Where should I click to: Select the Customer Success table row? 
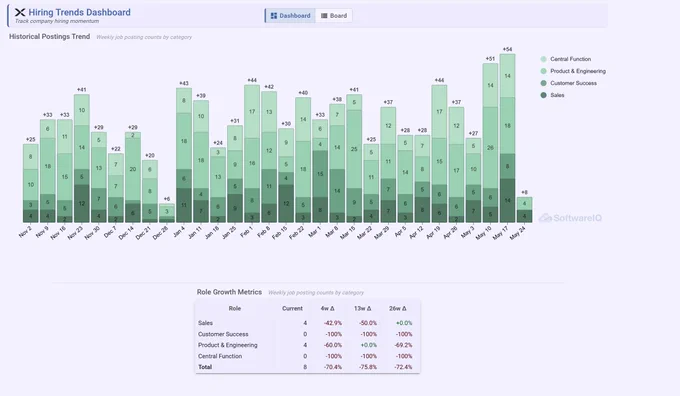coord(307,334)
